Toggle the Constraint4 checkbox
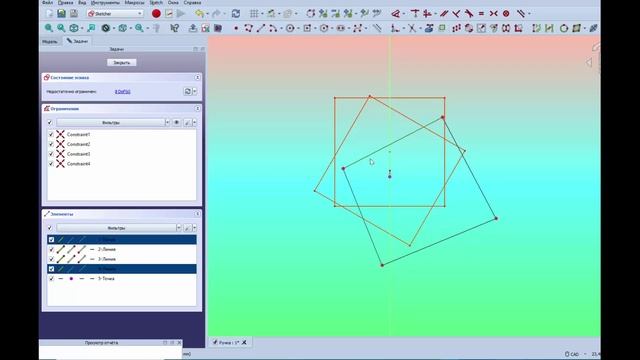Viewport: 640px width, 360px height. point(51,164)
